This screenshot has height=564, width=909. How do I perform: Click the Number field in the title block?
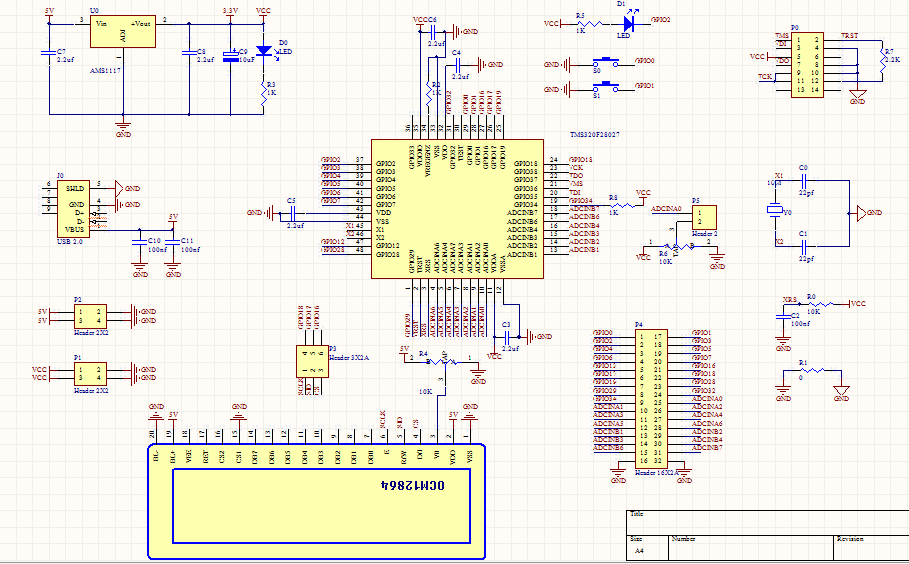pyautogui.click(x=751, y=547)
